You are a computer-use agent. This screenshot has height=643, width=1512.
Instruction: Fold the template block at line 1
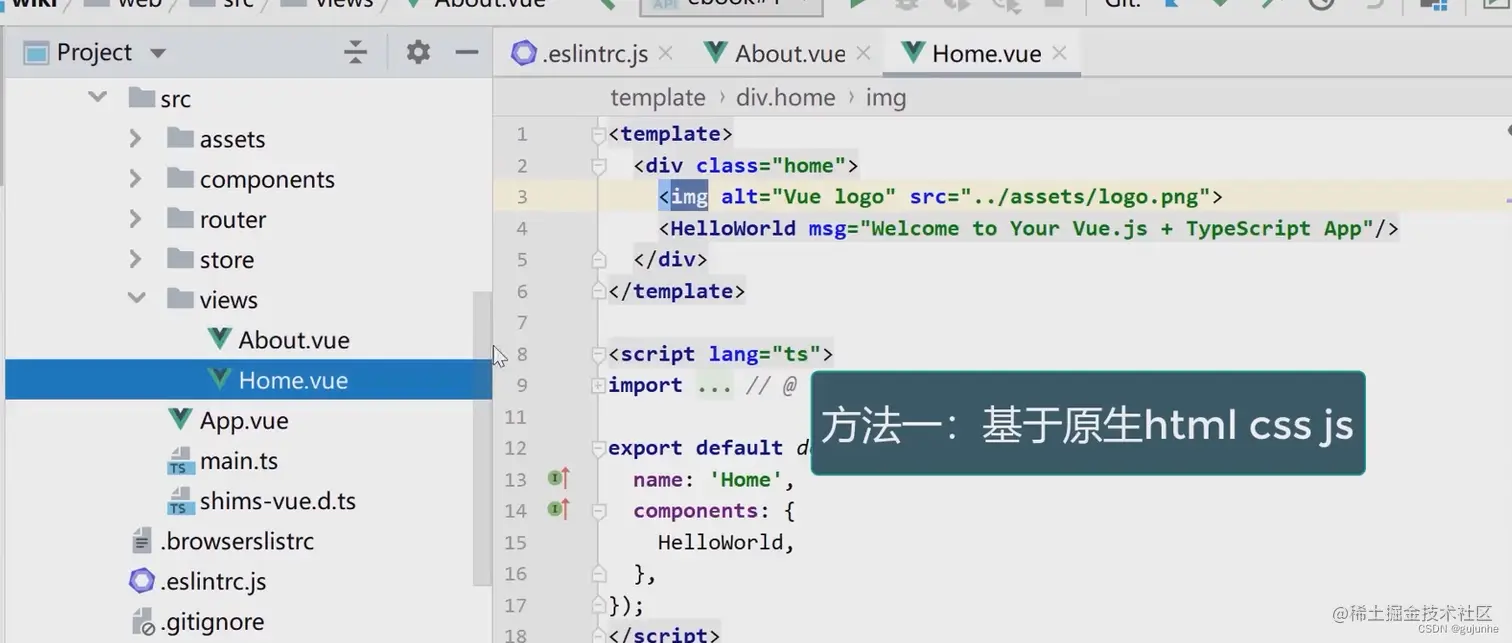pyautogui.click(x=598, y=134)
